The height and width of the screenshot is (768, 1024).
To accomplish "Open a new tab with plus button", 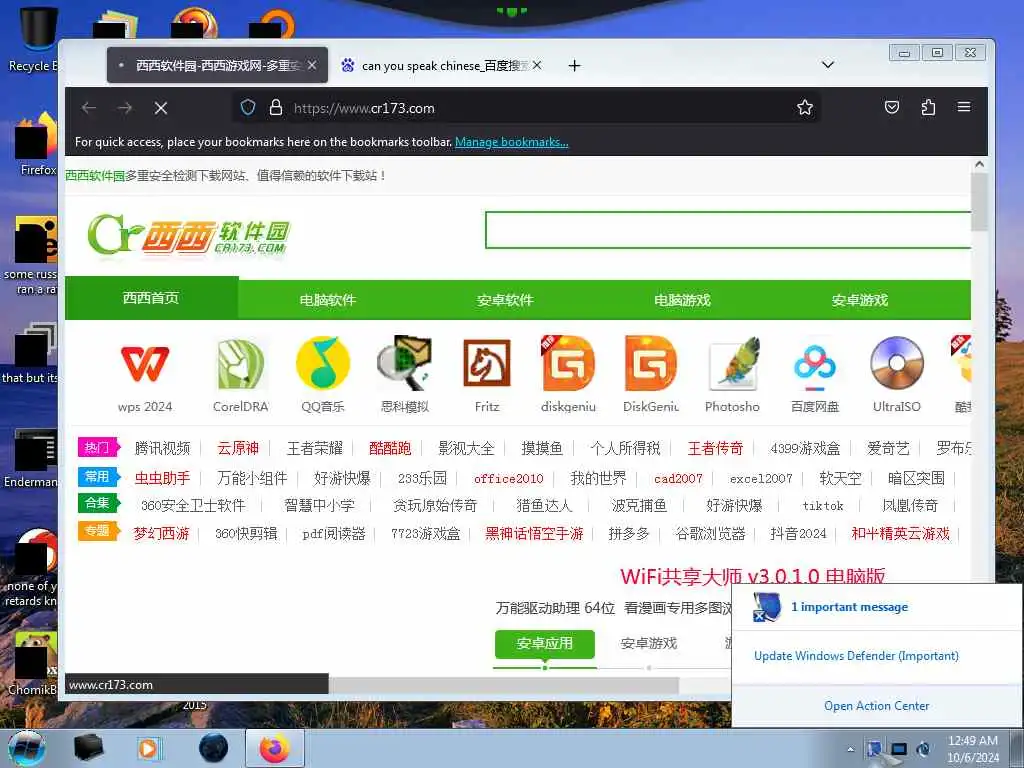I will coord(574,65).
